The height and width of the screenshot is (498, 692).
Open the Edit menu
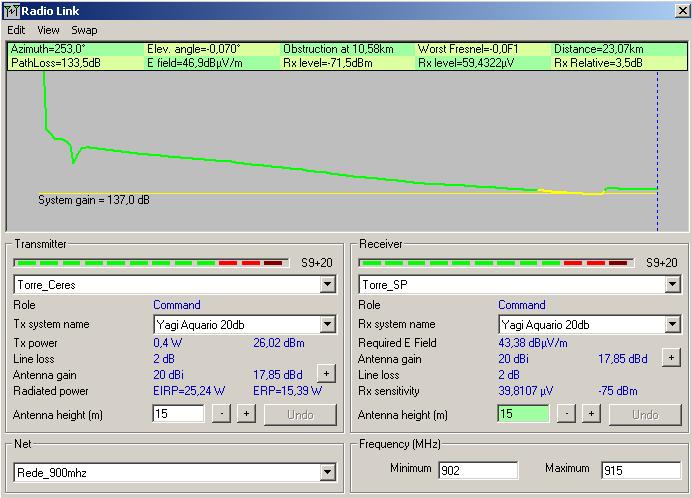(x=16, y=30)
